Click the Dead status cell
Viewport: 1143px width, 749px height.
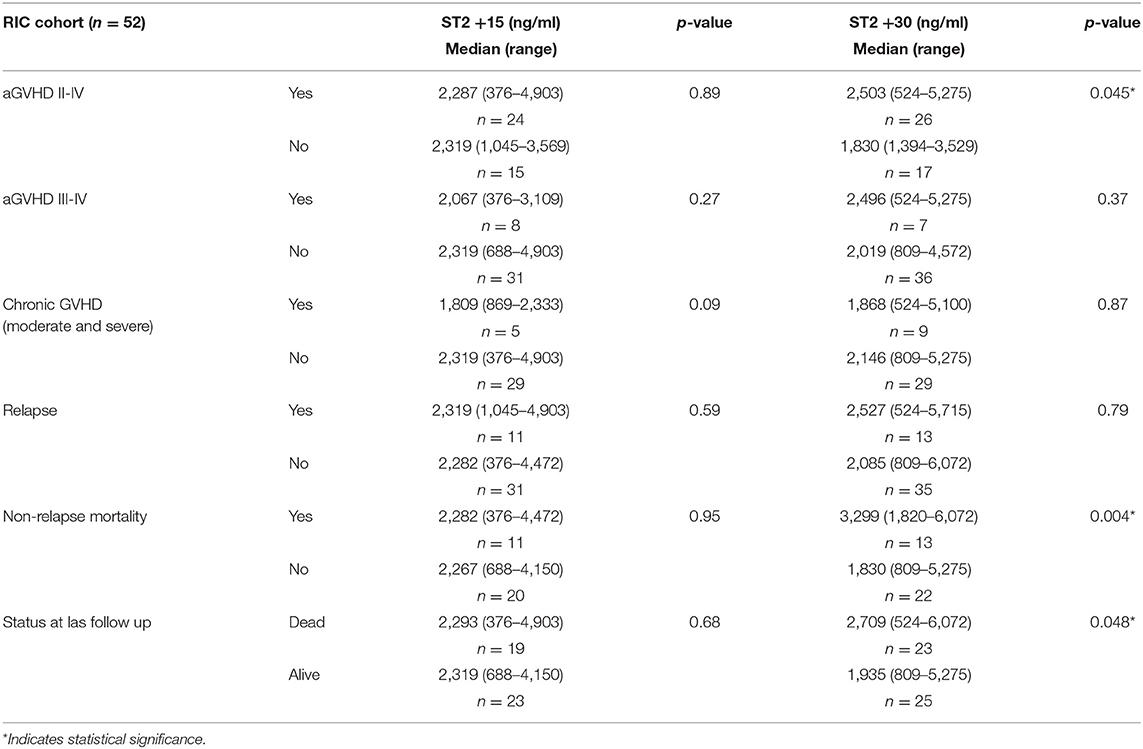[306, 622]
